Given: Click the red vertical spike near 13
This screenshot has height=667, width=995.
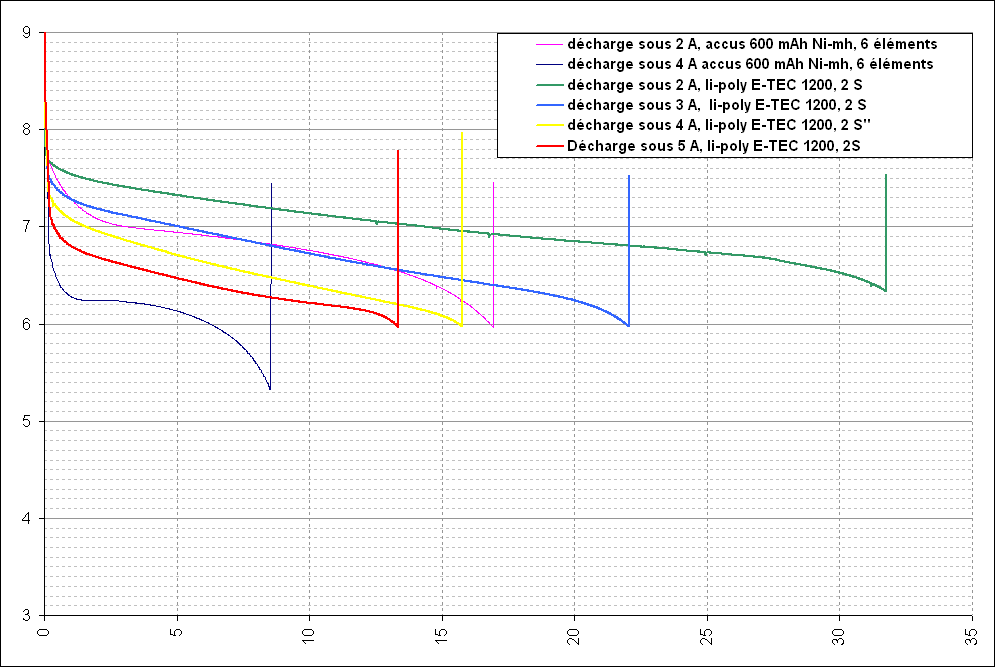Looking at the screenshot, I should pyautogui.click(x=398, y=230).
